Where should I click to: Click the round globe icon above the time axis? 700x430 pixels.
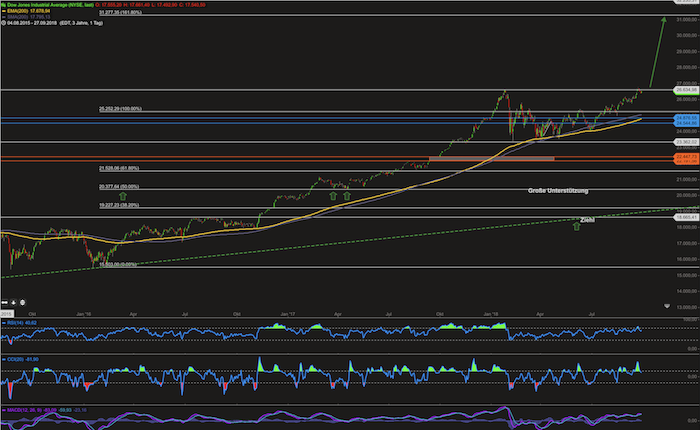tap(22, 302)
